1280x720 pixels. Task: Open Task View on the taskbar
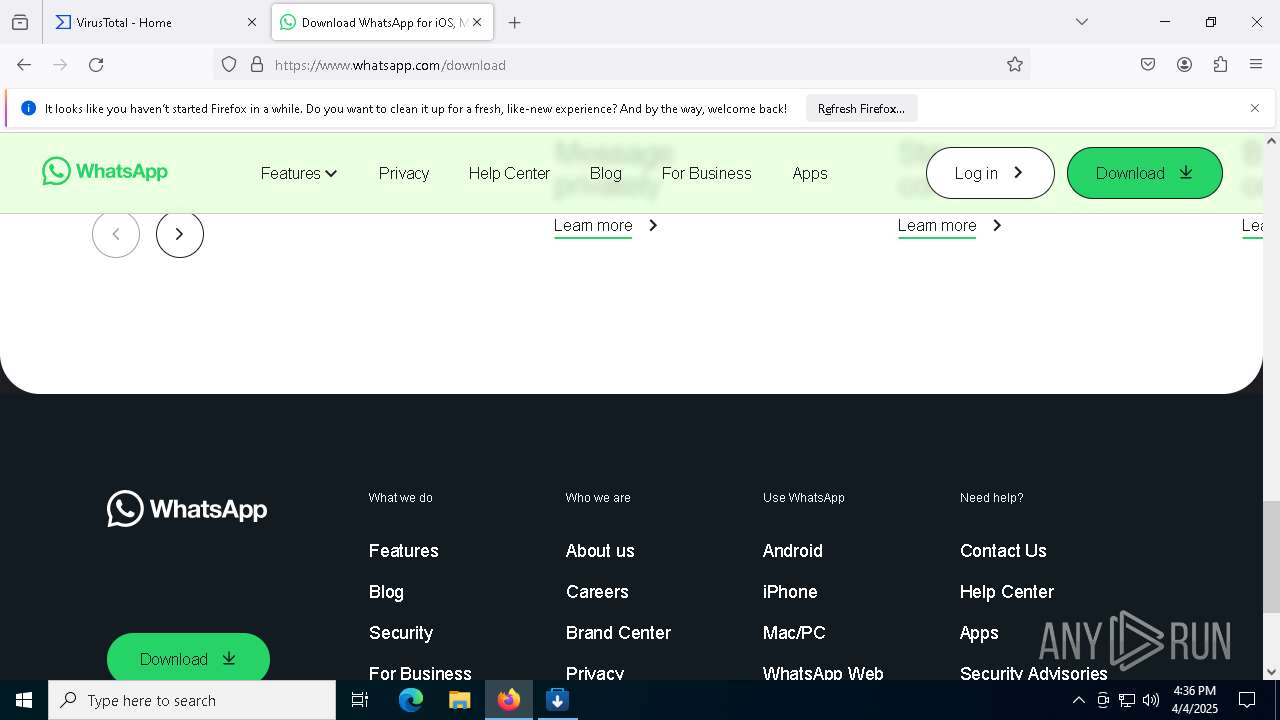coord(360,700)
